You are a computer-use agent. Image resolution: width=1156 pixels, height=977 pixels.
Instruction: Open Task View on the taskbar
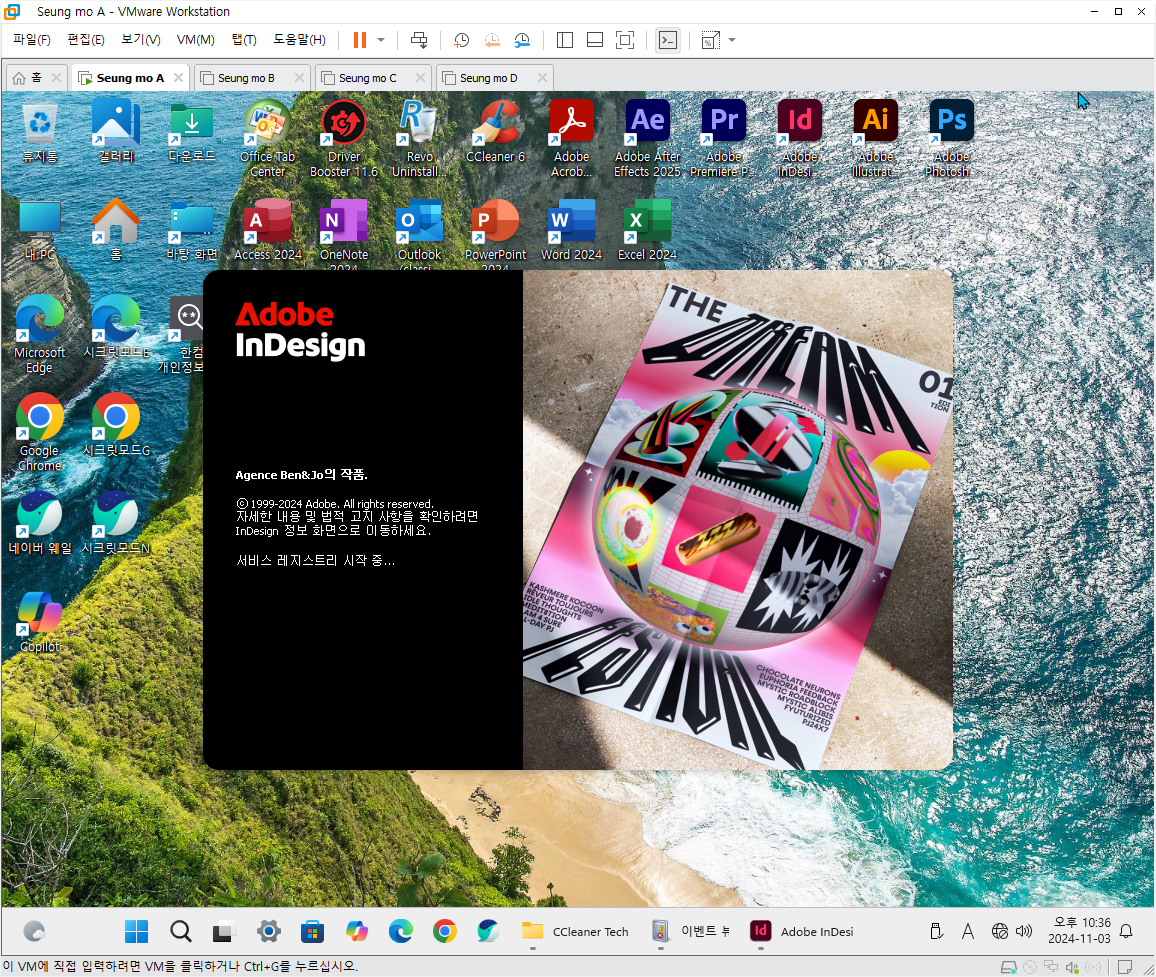click(x=223, y=931)
